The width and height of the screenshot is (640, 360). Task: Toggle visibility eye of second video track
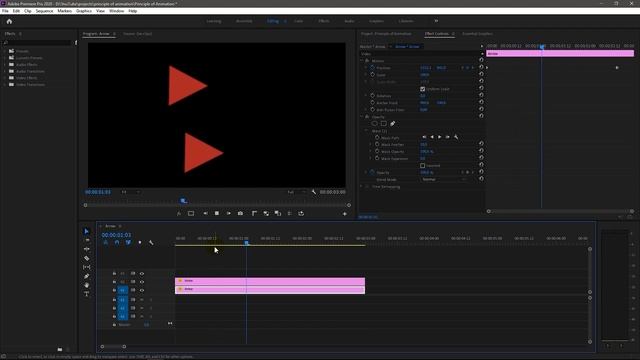coord(142,282)
